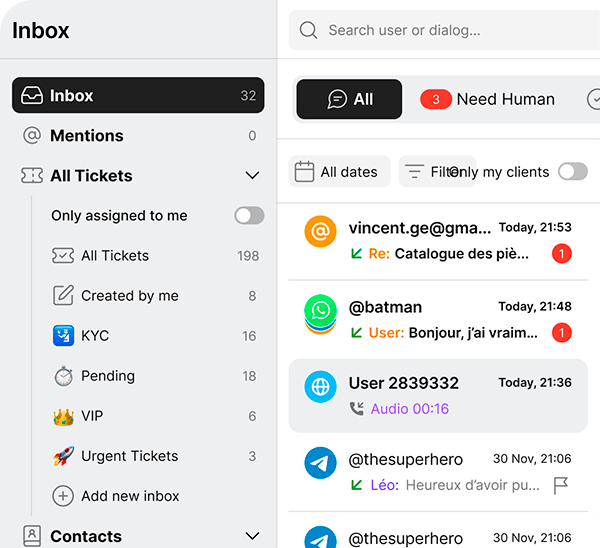The width and height of the screenshot is (600, 548).
Task: Click the blue KYC icon
Action: point(63,336)
